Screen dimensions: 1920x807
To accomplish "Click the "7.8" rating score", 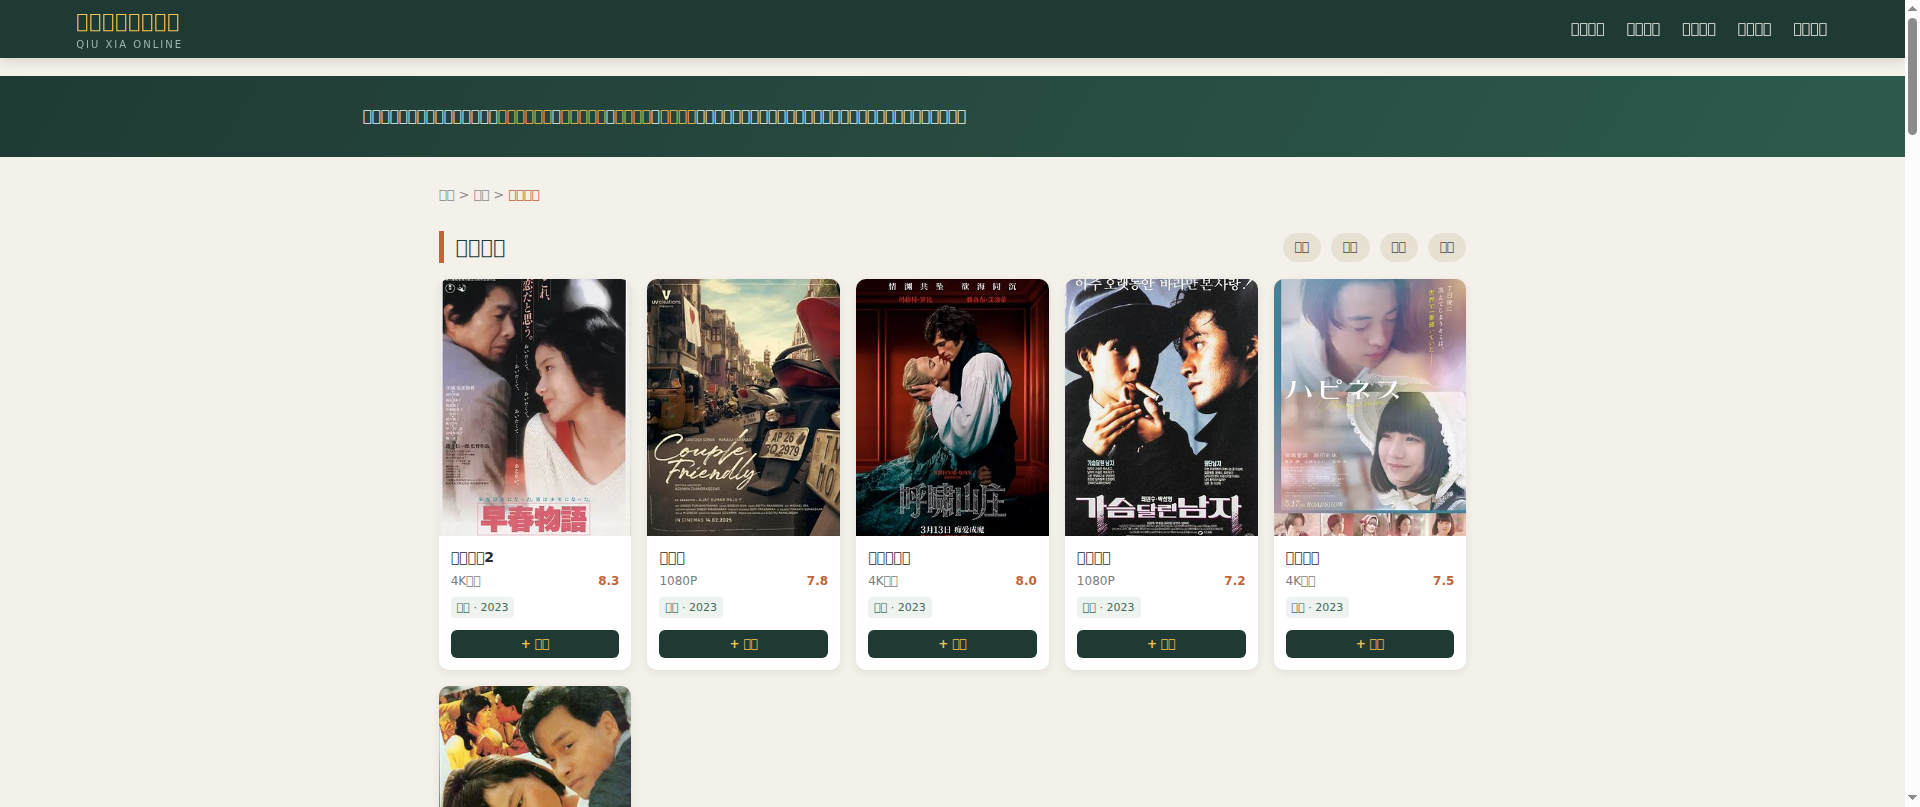I will coord(817,581).
